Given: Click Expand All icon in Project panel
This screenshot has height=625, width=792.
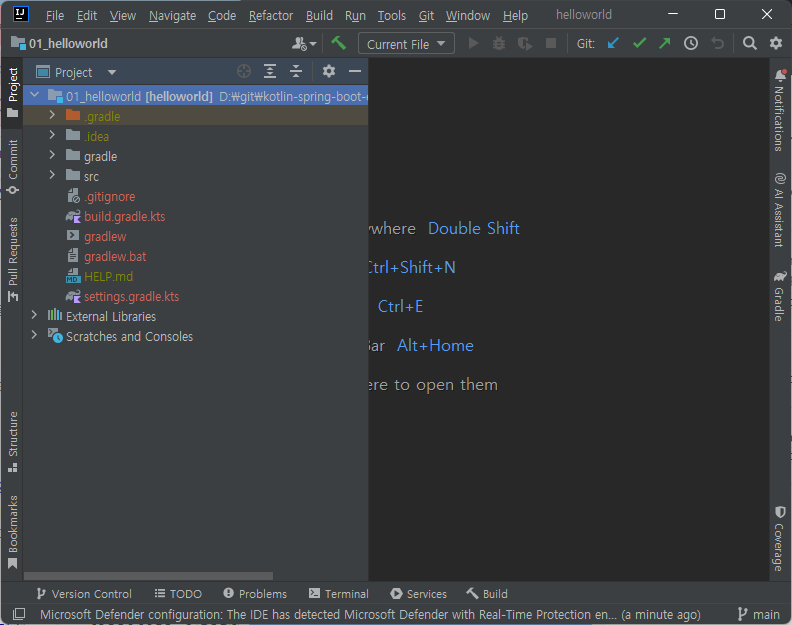Looking at the screenshot, I should [x=270, y=71].
